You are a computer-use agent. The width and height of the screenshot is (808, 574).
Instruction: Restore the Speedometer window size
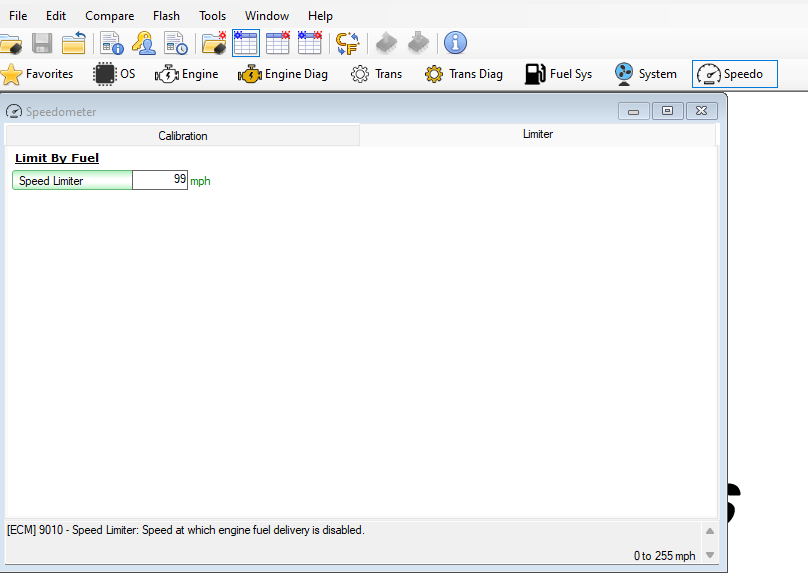668,111
